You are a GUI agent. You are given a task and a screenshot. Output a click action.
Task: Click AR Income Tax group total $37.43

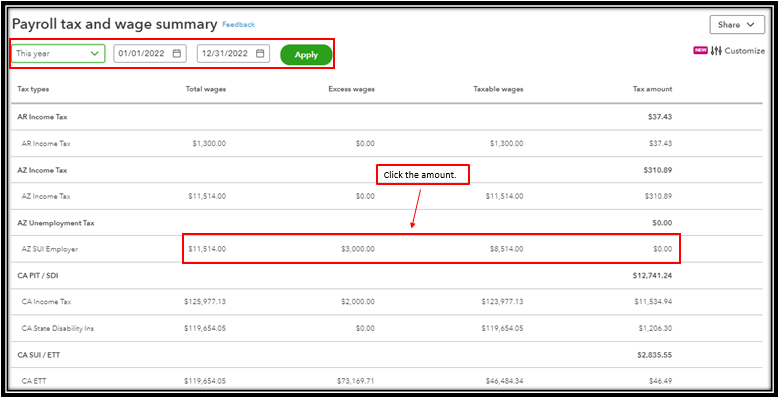660,117
